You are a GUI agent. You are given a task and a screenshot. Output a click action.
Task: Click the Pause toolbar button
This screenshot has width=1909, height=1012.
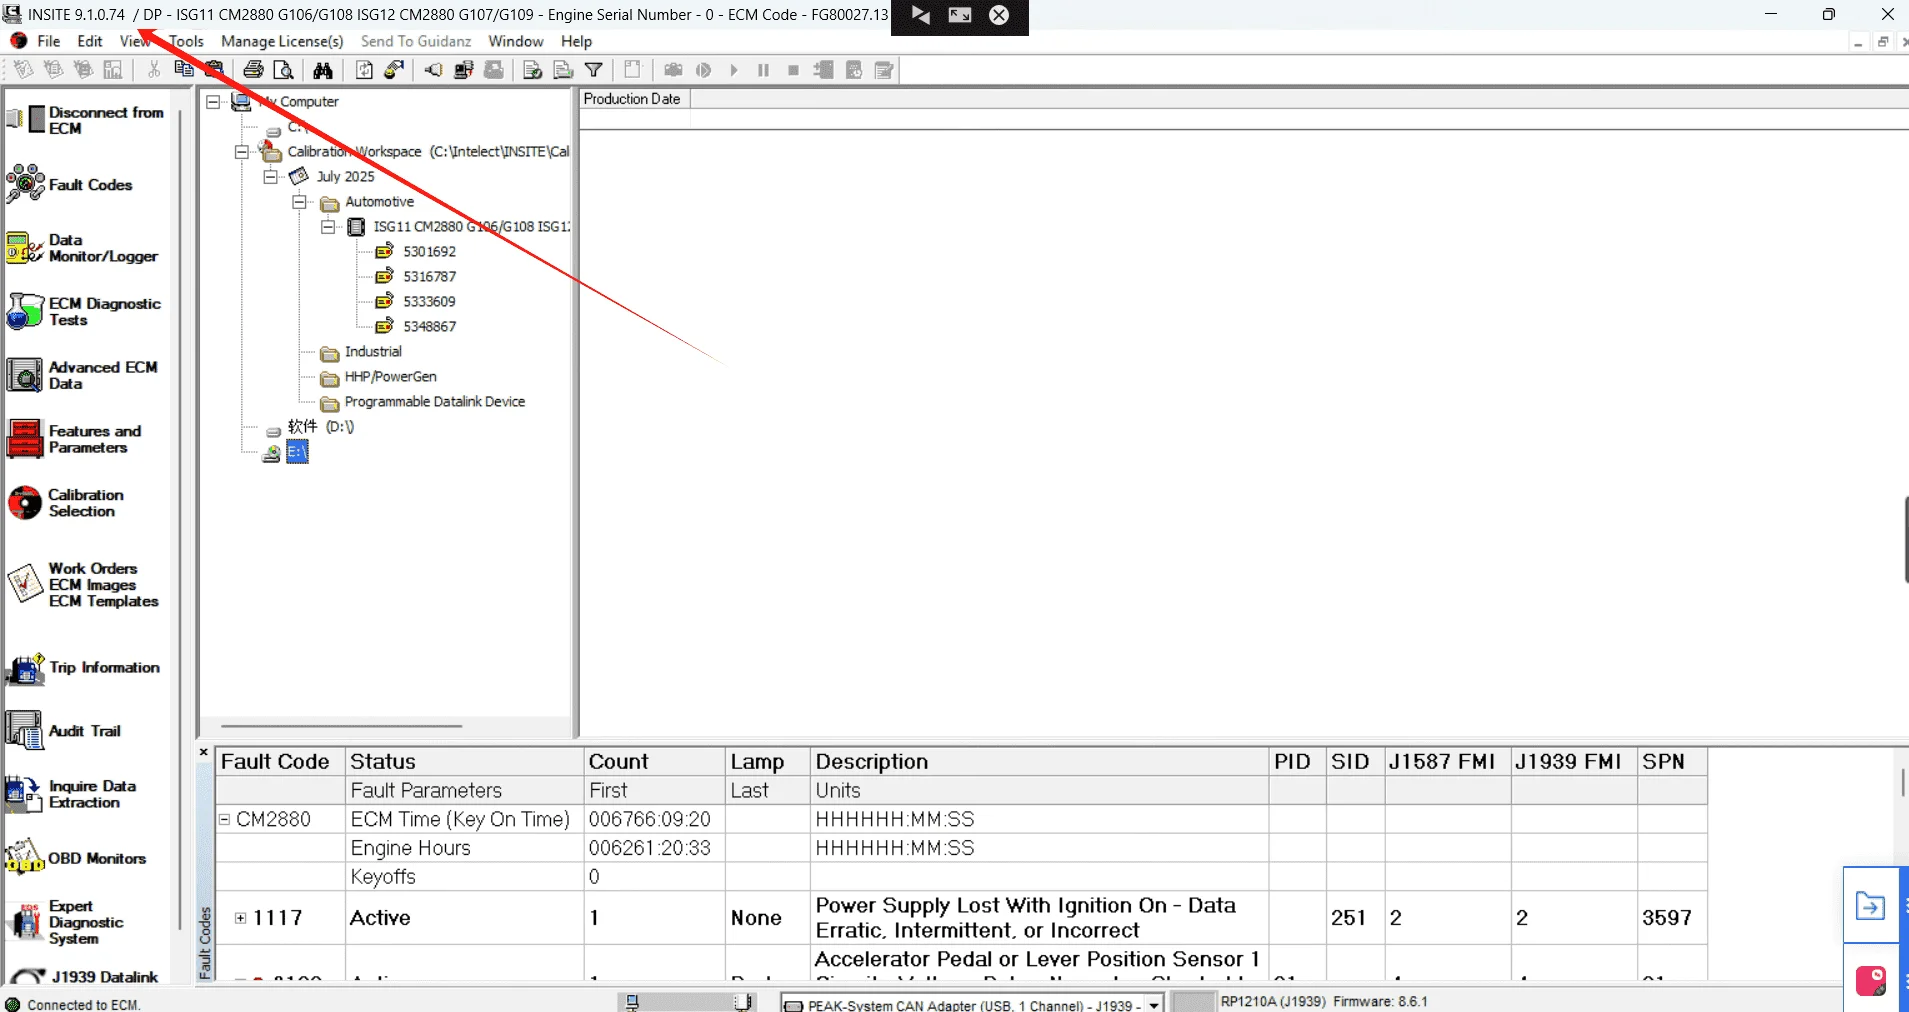click(764, 70)
